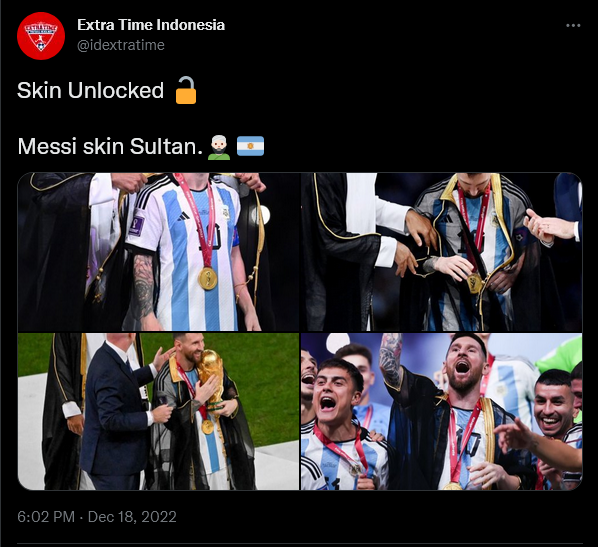Click the Extra Time Indonesia display name
The width and height of the screenshot is (598, 547).
point(151,25)
